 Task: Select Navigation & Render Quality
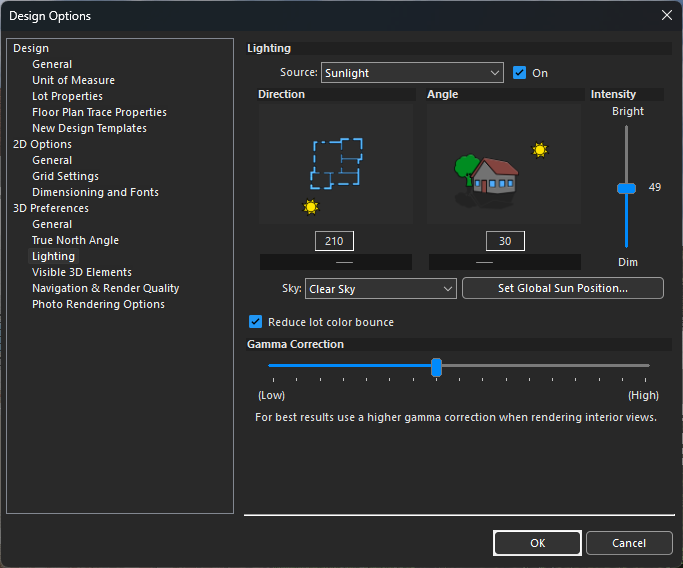[105, 288]
